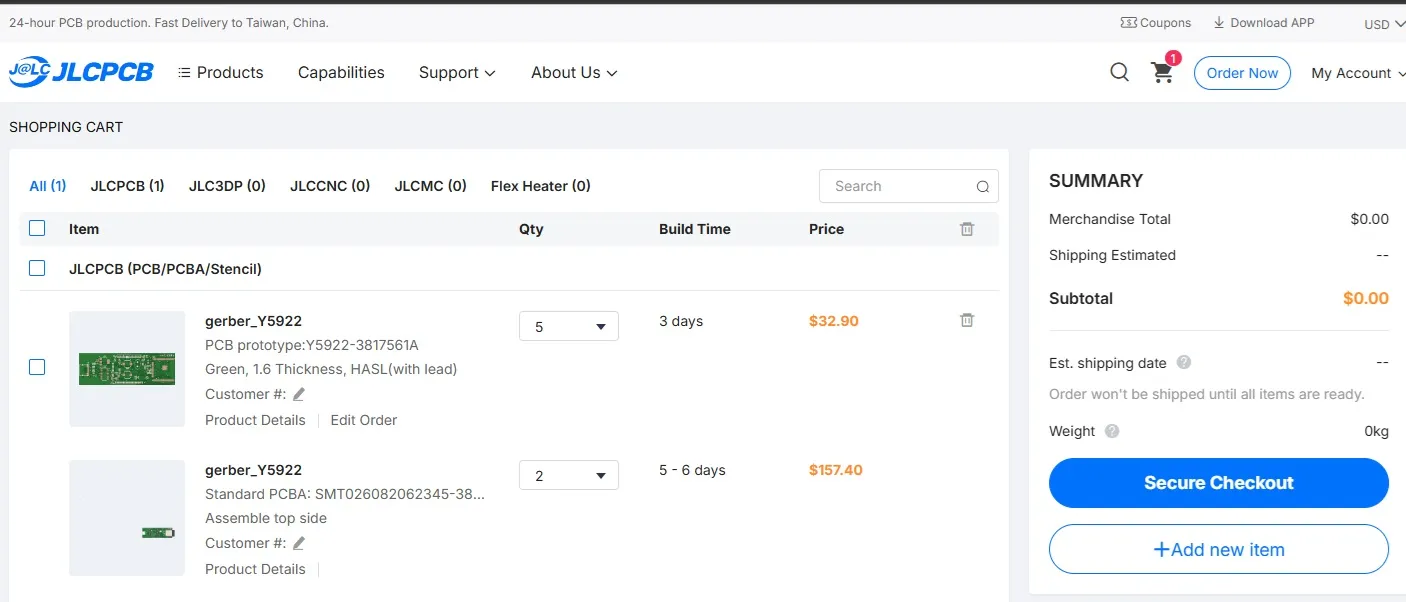Click help icon next to Weight
The height and width of the screenshot is (602, 1406).
[x=1112, y=431]
